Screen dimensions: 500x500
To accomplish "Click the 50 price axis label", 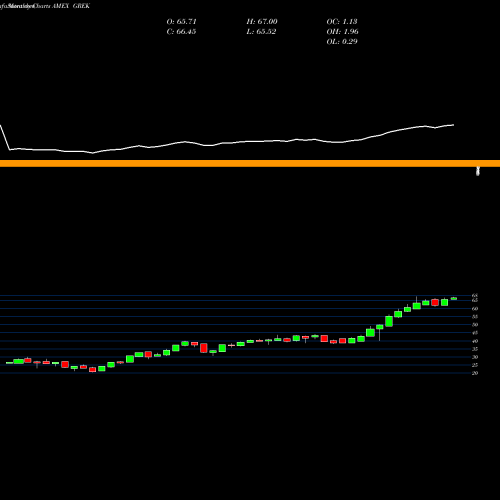I will click(475, 325).
